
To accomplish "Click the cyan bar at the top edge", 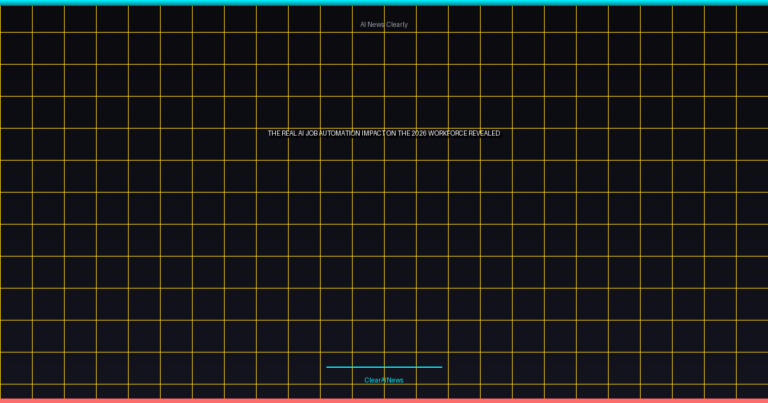I will [x=384, y=2].
